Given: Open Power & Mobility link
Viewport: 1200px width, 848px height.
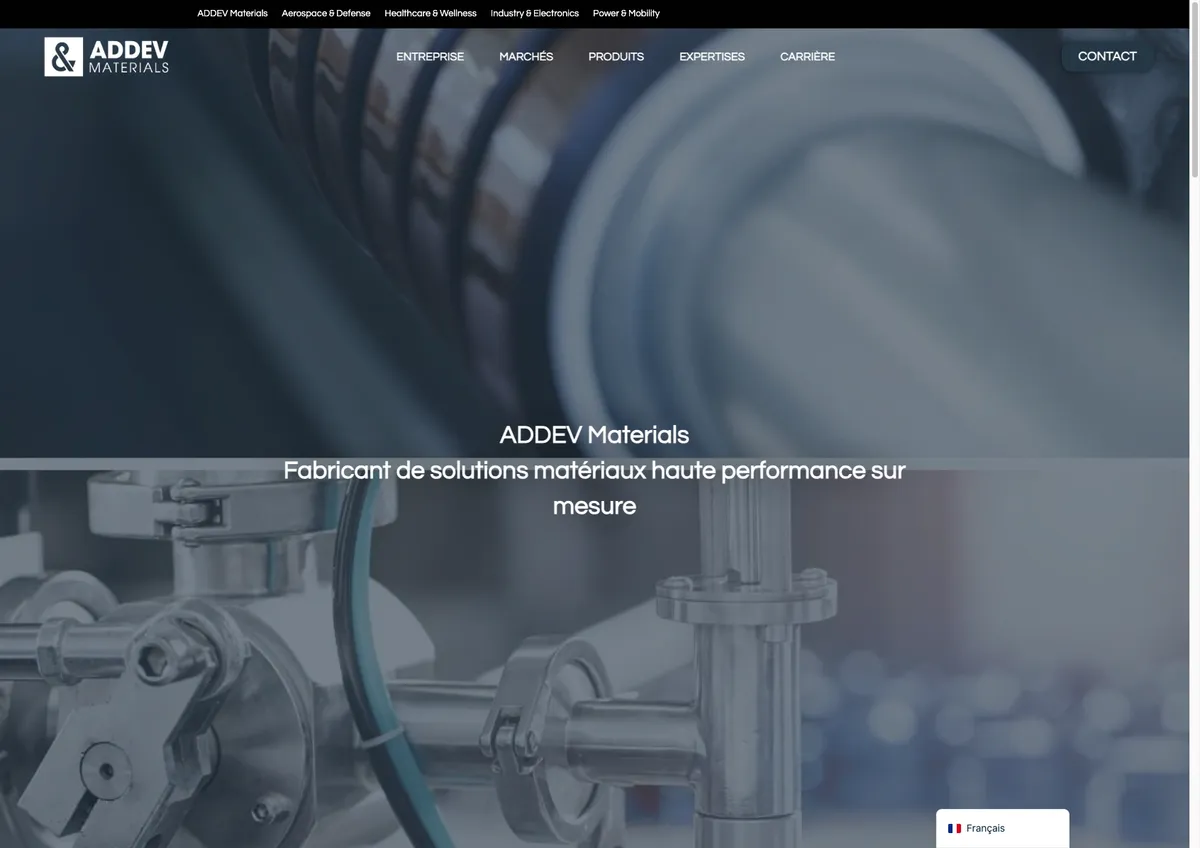Looking at the screenshot, I should pyautogui.click(x=626, y=13).
